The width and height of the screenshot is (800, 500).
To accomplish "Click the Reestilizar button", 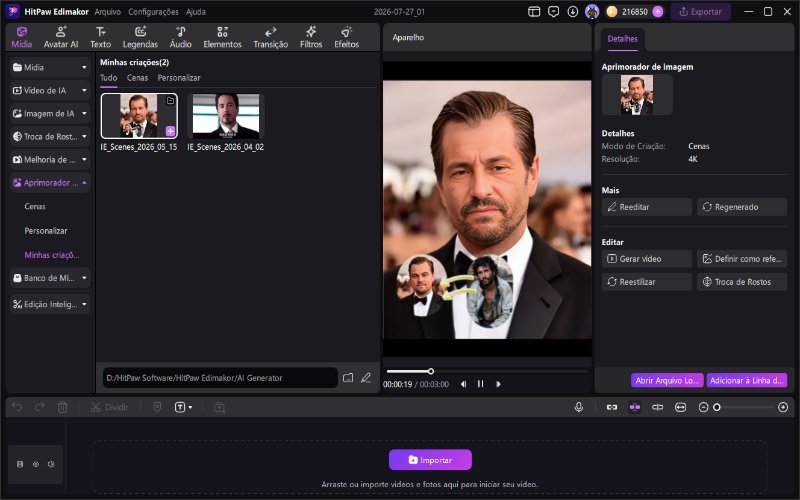I will coord(646,282).
